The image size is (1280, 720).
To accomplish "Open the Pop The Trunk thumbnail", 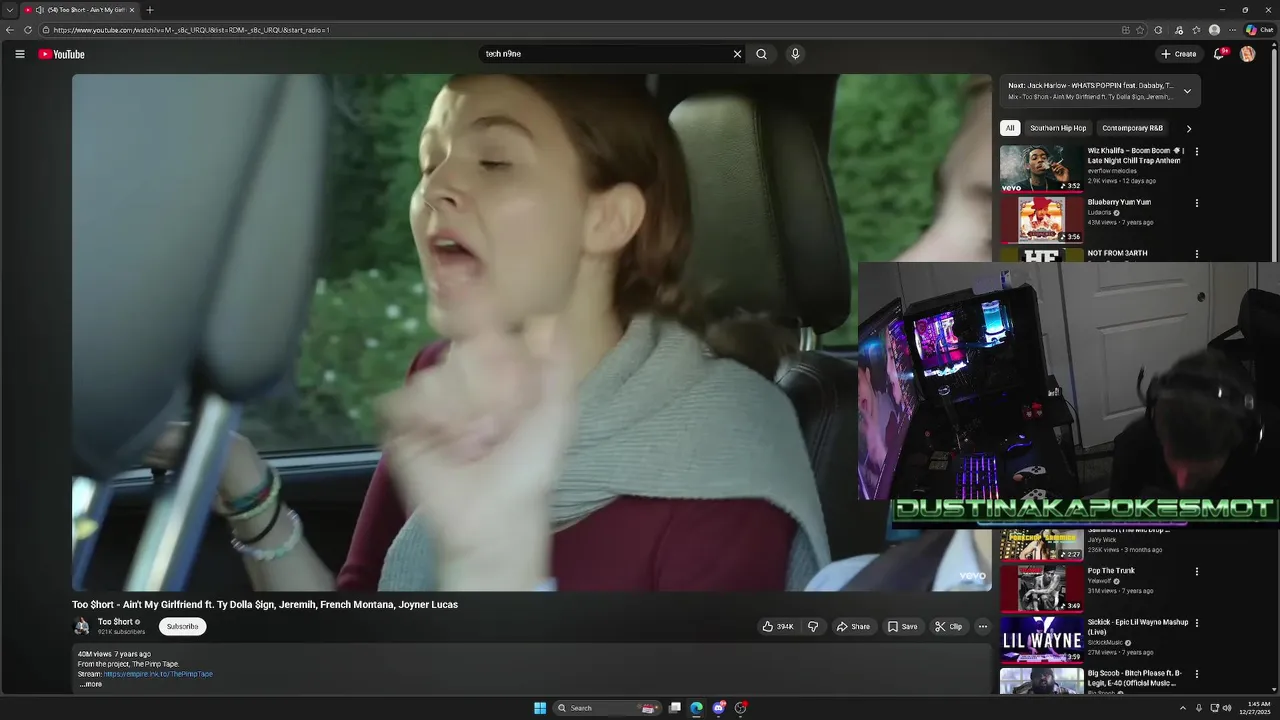I will [1042, 588].
